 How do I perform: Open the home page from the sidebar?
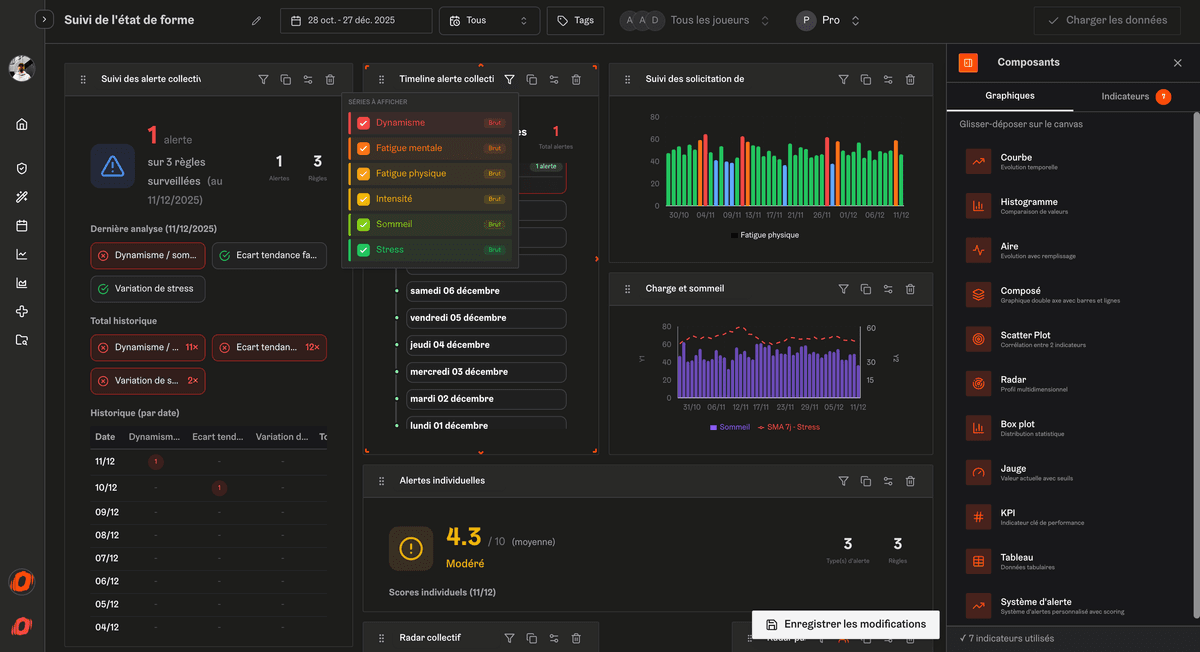22,124
